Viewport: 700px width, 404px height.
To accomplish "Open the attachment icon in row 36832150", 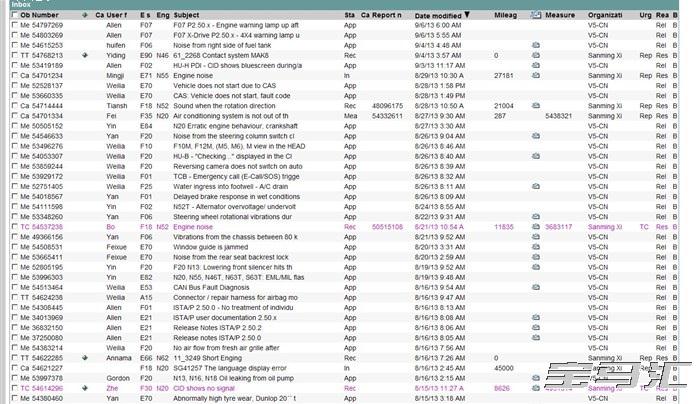I will tap(536, 328).
